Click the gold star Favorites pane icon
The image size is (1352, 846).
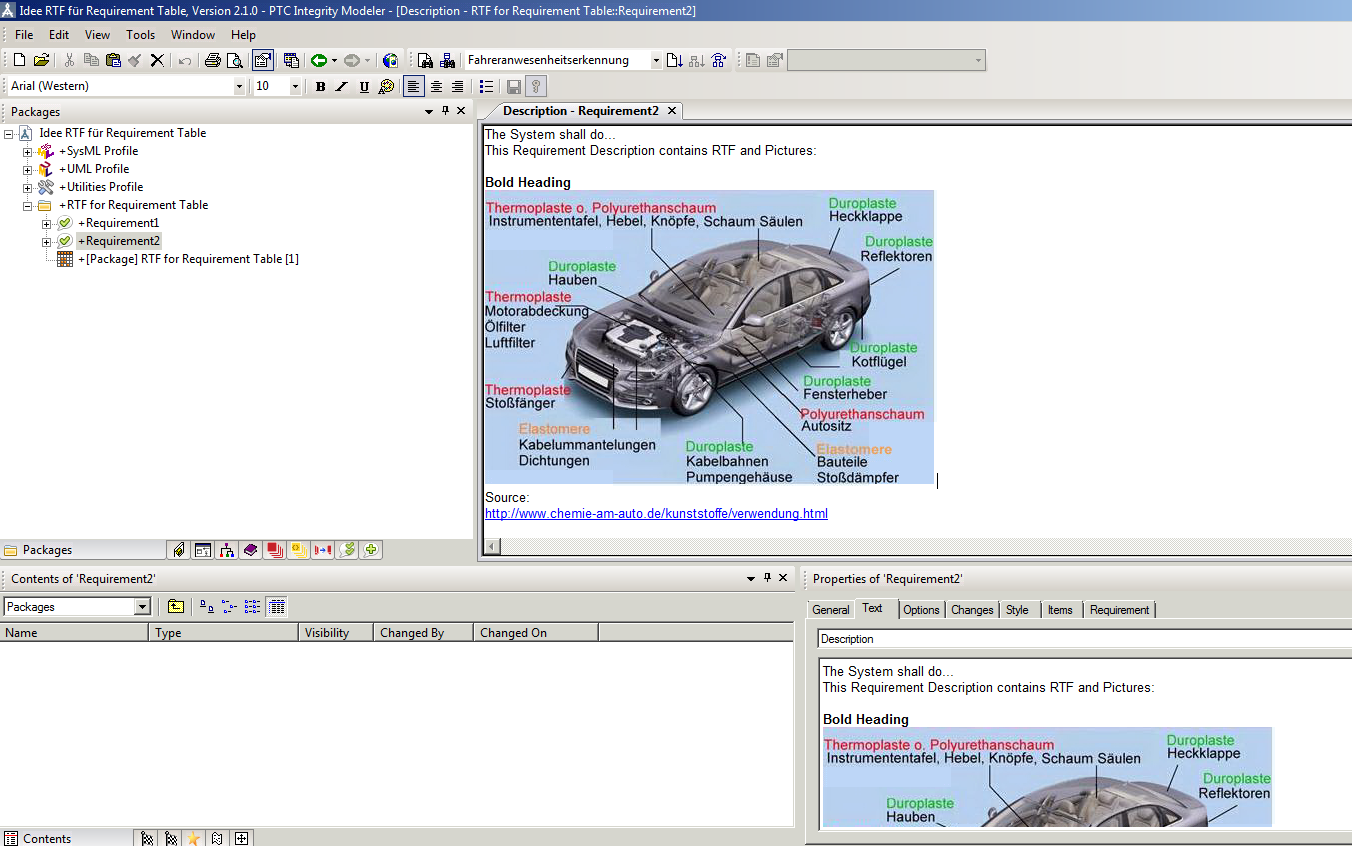click(x=193, y=839)
